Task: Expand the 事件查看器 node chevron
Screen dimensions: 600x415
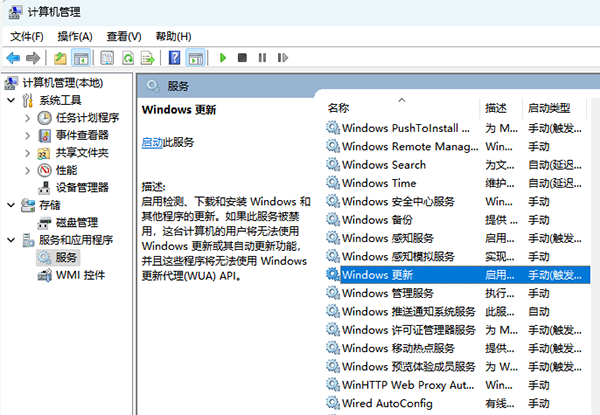Action: click(x=28, y=135)
